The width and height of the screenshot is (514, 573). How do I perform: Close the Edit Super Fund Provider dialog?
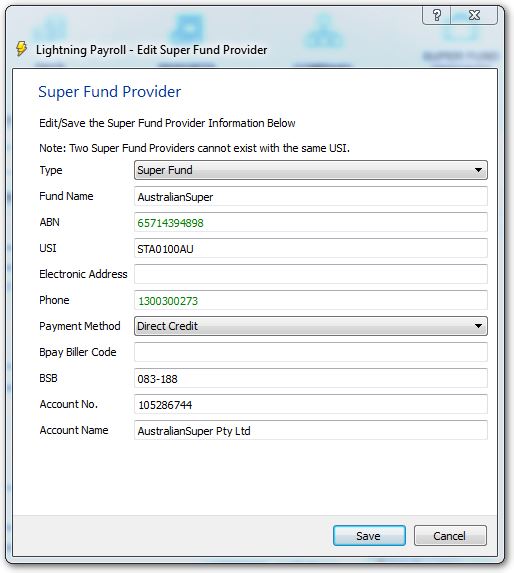pyautogui.click(x=474, y=15)
